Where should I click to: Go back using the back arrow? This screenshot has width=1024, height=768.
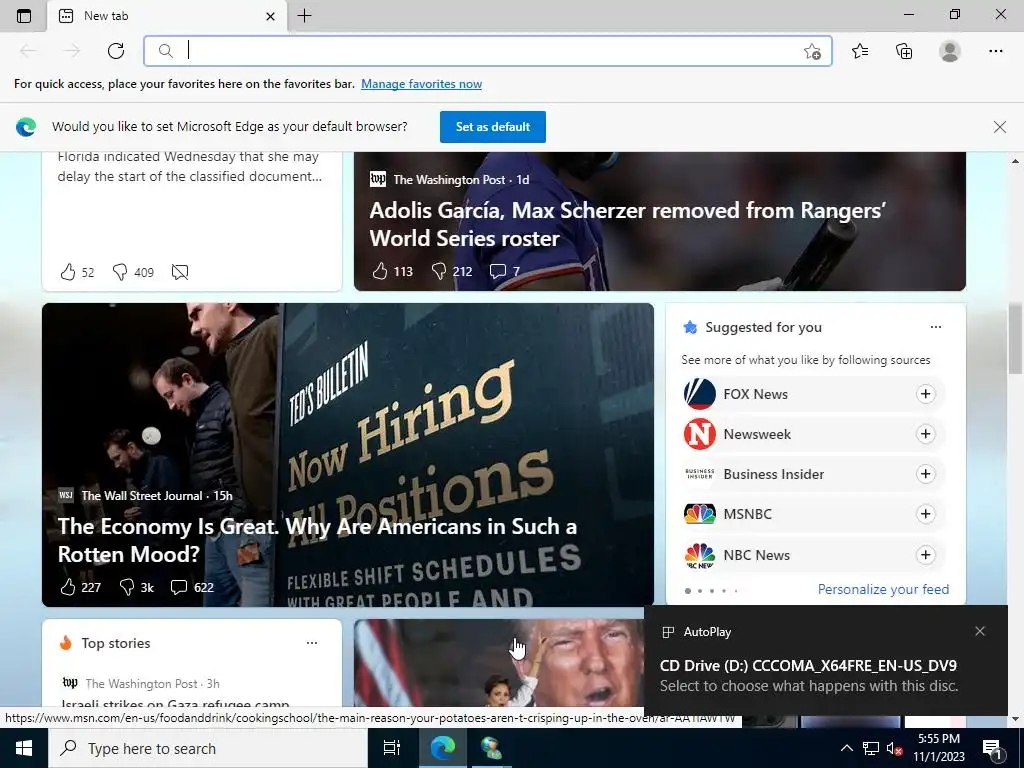[x=28, y=51]
